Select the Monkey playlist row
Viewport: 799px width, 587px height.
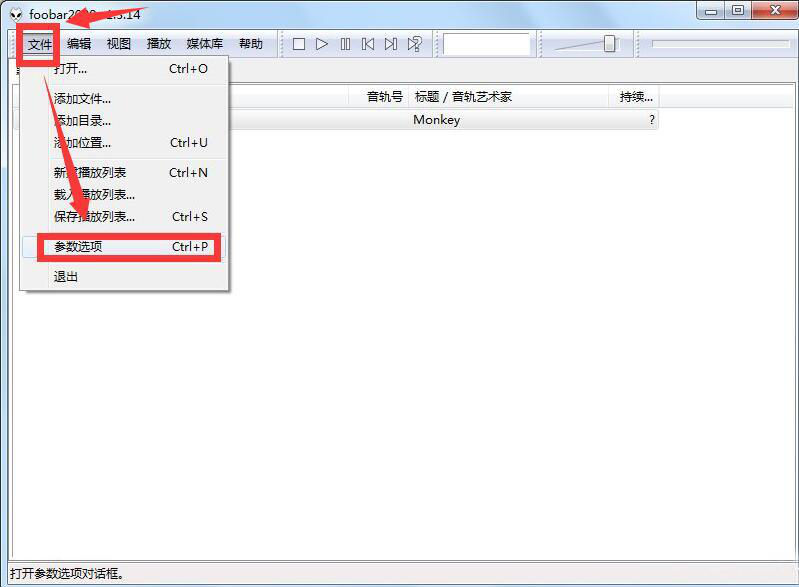click(443, 120)
